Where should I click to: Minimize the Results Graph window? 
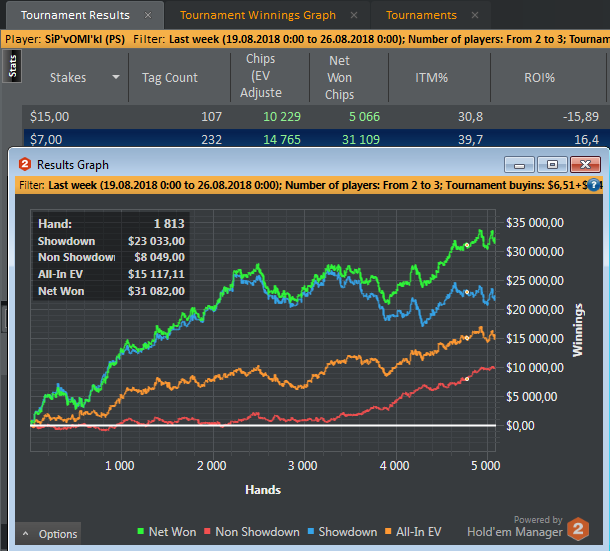519,165
